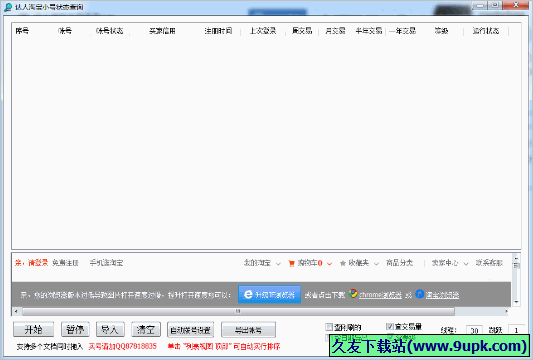This screenshot has width=533, height=360.
Task: Click the 开始 button
Action: 33,329
